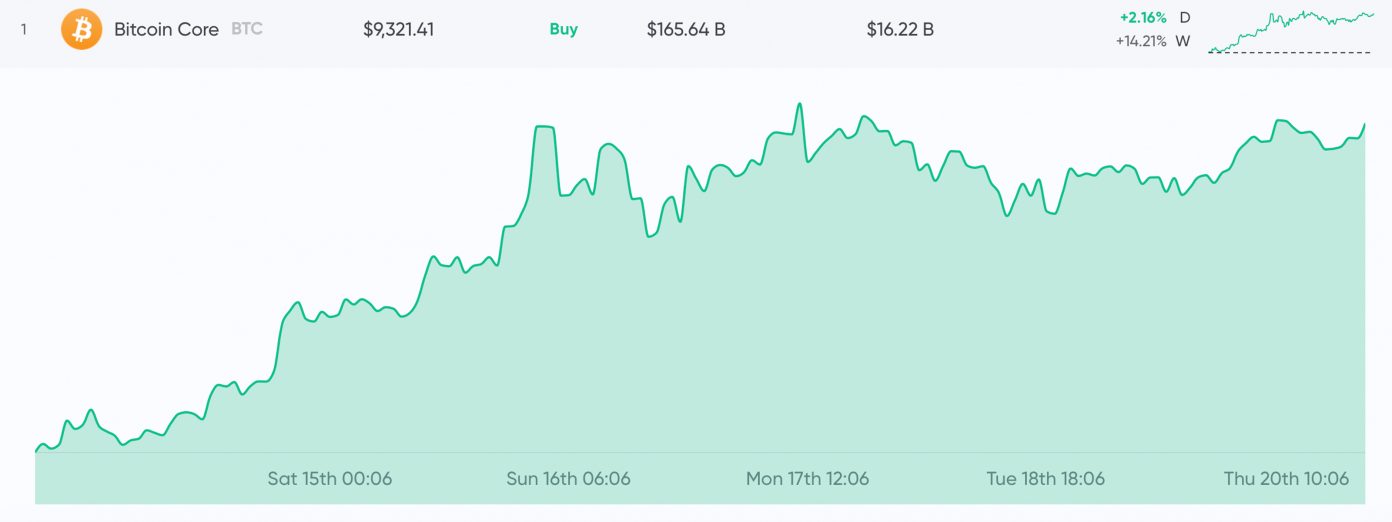Click the orange Bitcoin logo icon

(x=81, y=30)
